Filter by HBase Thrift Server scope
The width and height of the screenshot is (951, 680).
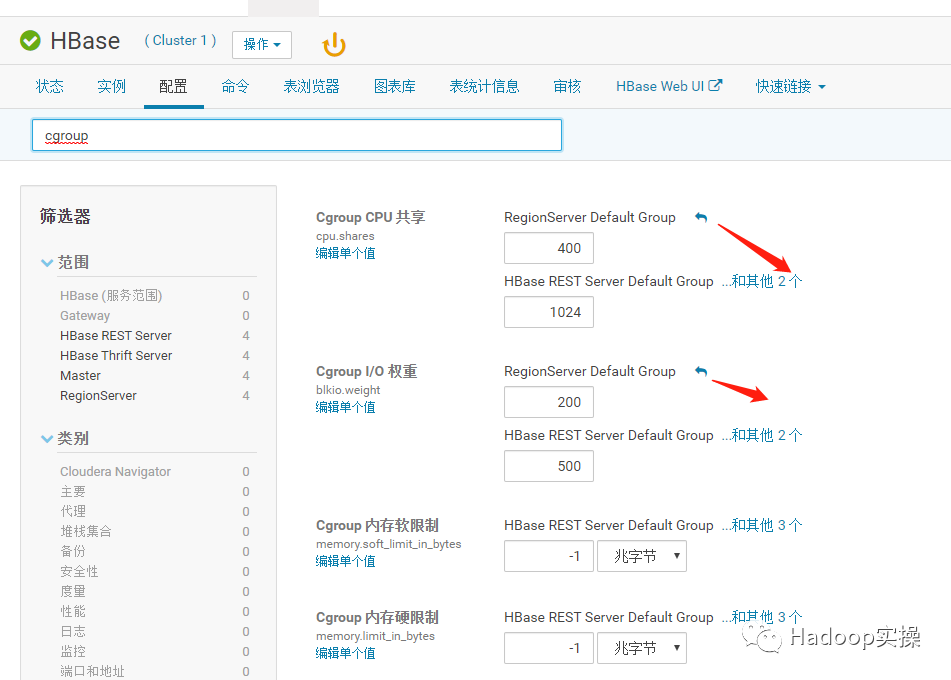(116, 356)
